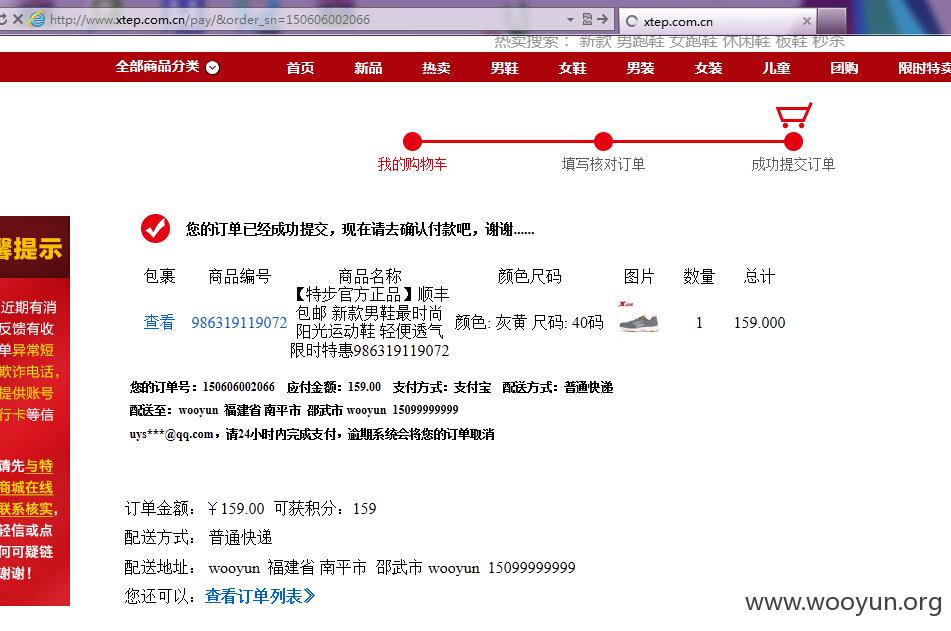Image resolution: width=951 pixels, height=631 pixels.
Task: Click the 填写核对订单 step marker dot
Action: point(603,141)
